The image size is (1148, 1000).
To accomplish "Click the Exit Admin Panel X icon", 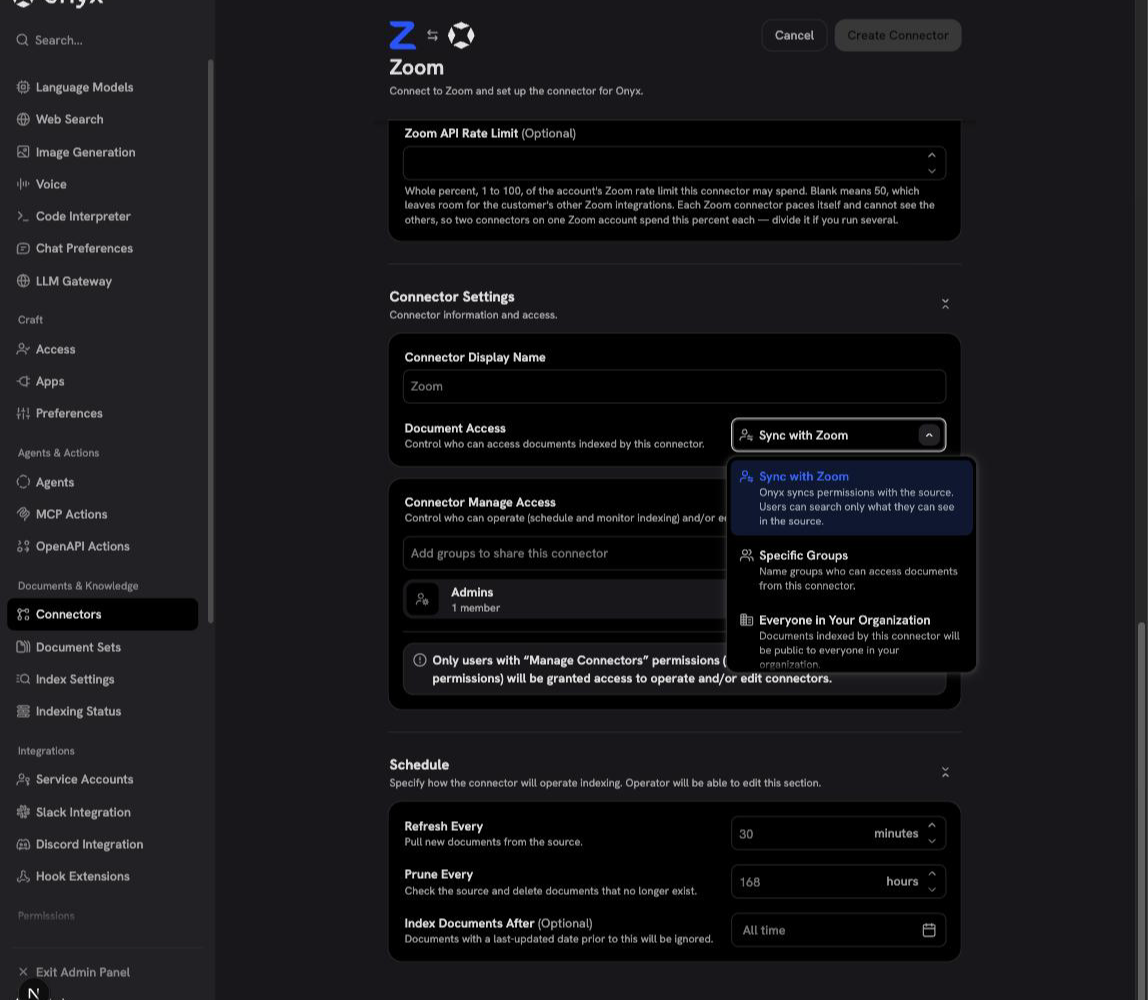I will point(23,972).
